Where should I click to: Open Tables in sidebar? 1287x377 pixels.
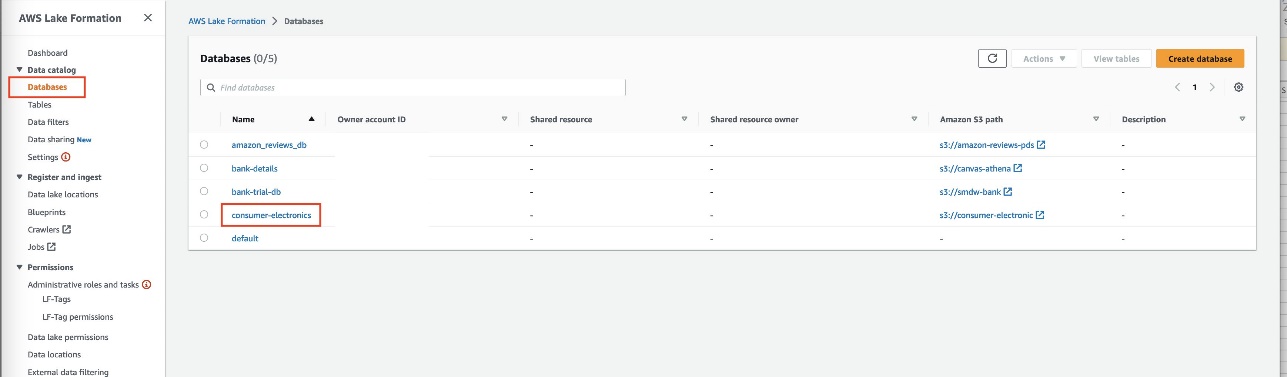40,104
